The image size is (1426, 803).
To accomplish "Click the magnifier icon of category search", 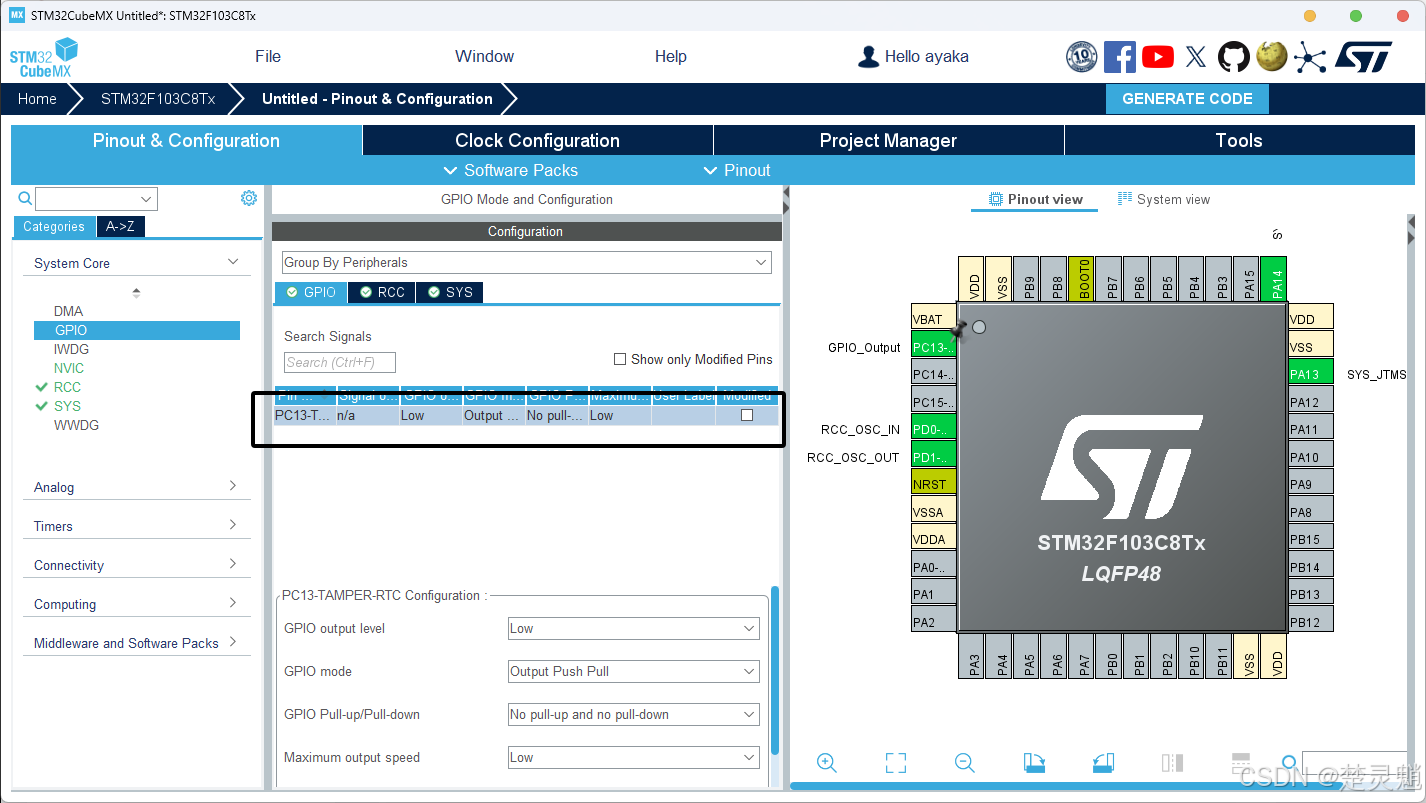I will click(x=25, y=198).
